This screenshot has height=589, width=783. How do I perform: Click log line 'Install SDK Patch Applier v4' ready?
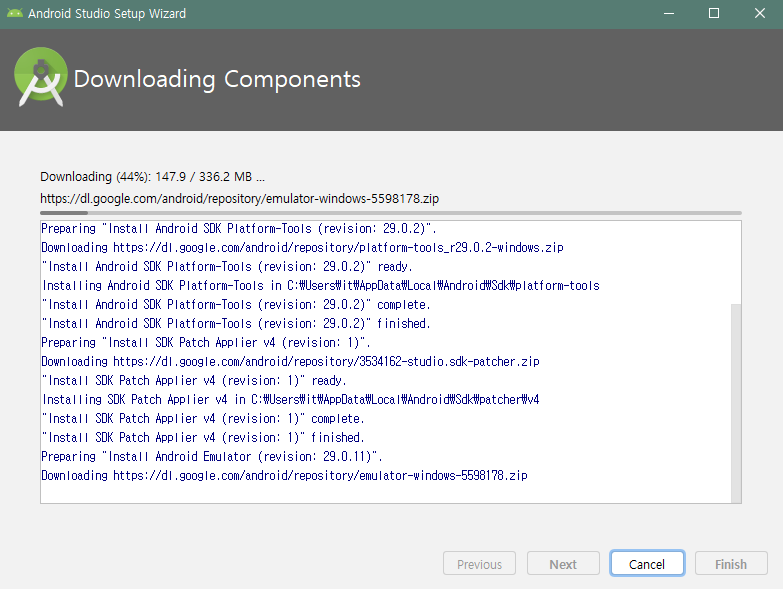point(194,380)
